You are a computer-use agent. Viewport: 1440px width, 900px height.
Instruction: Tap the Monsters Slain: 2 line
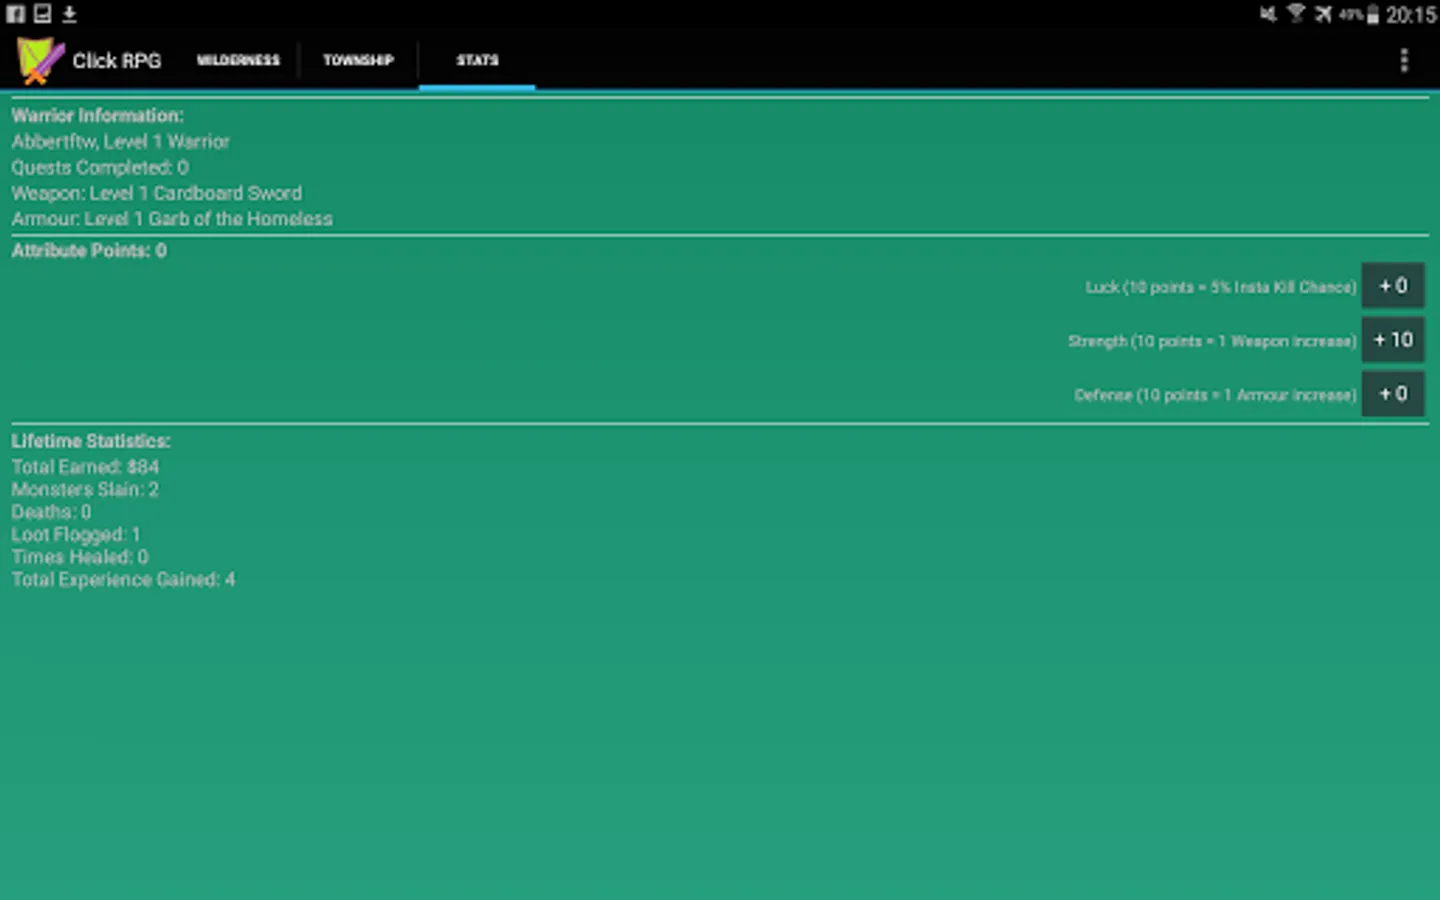click(85, 490)
